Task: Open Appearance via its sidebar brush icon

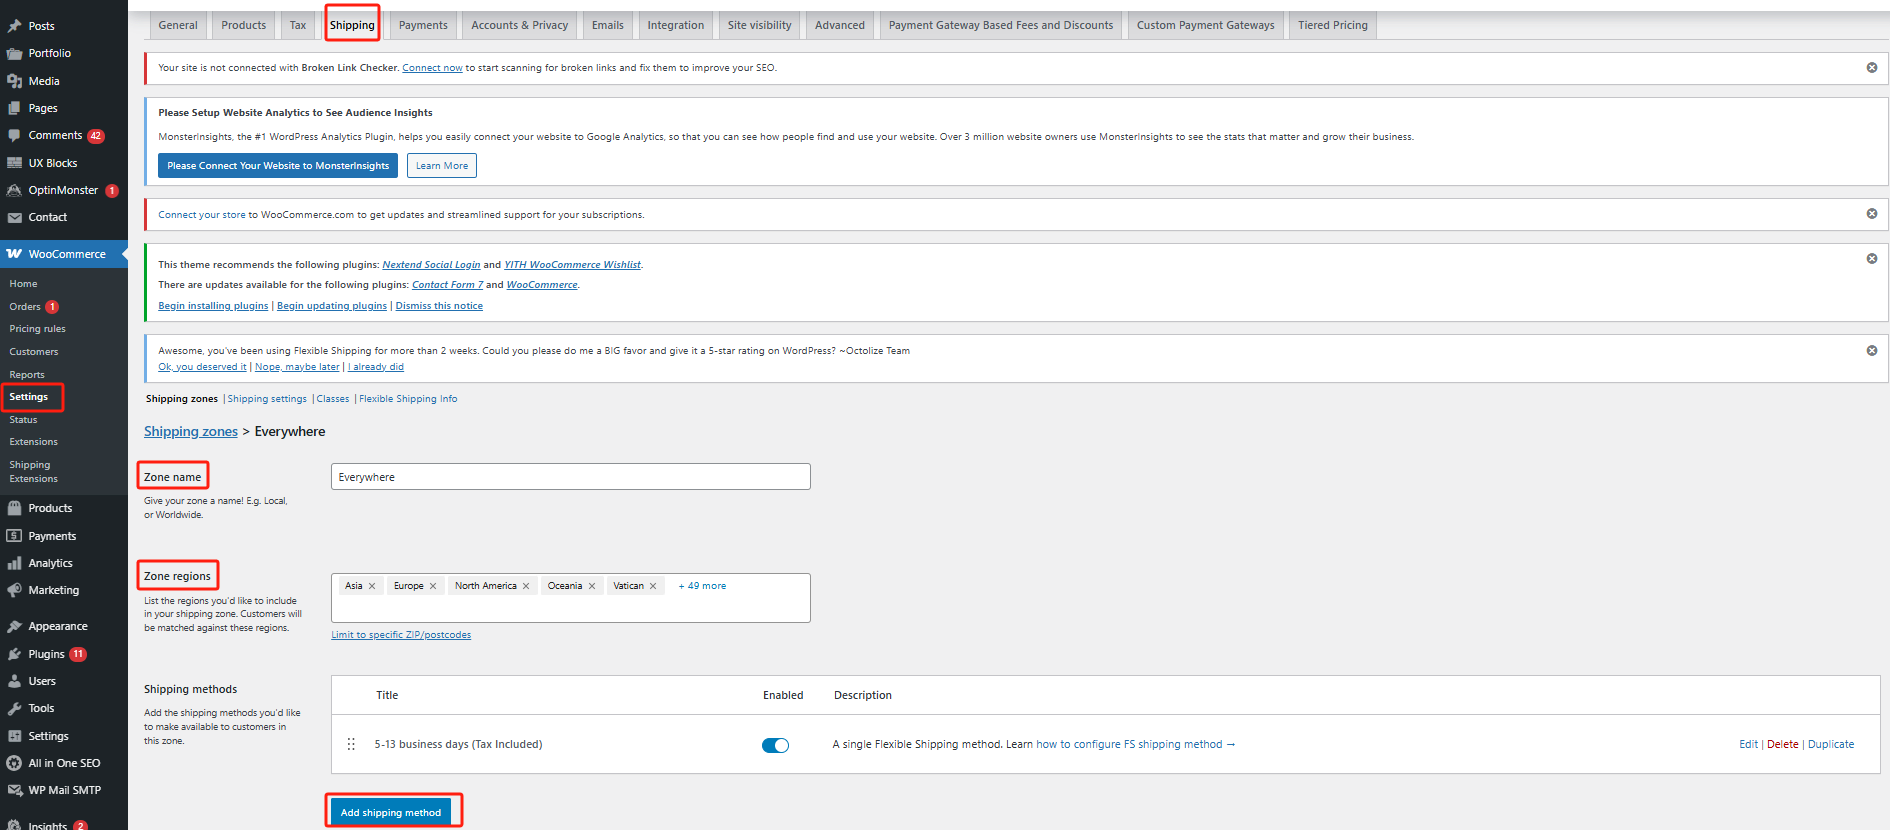Action: tap(14, 627)
